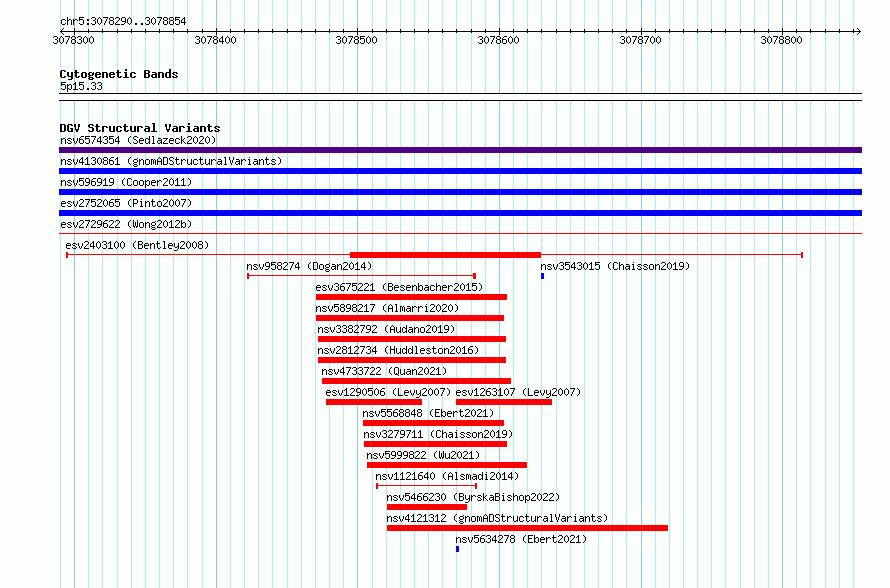
Task: Click the blue bar under esv2752065
Action: tap(460, 213)
